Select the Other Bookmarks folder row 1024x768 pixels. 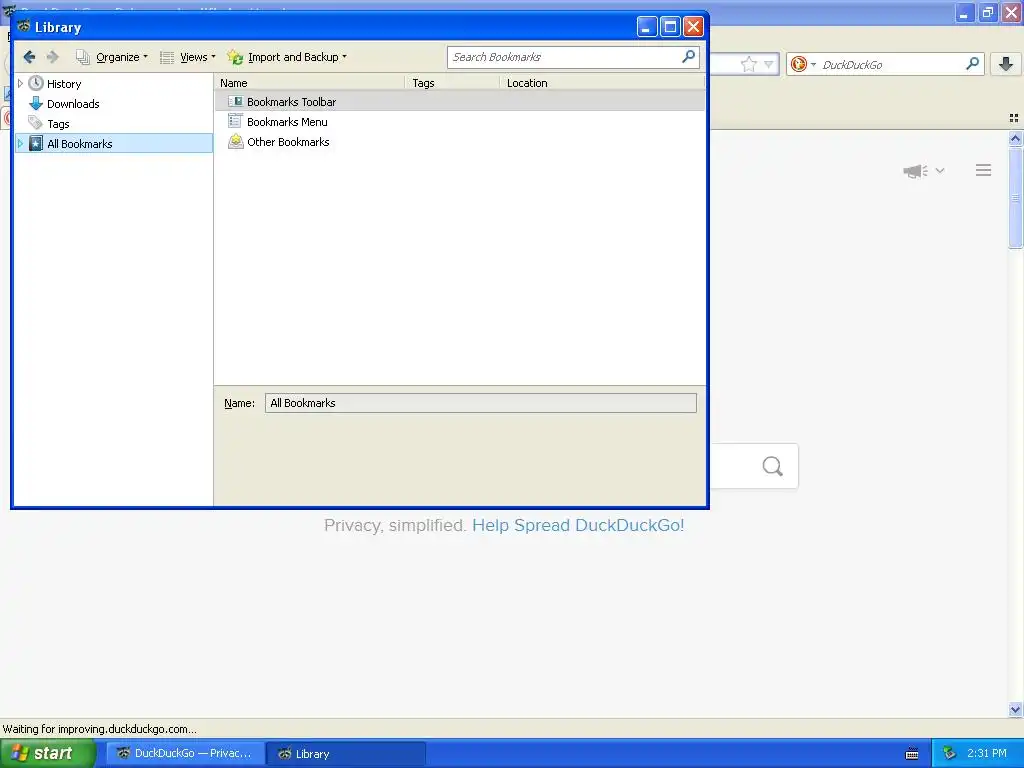(460, 142)
